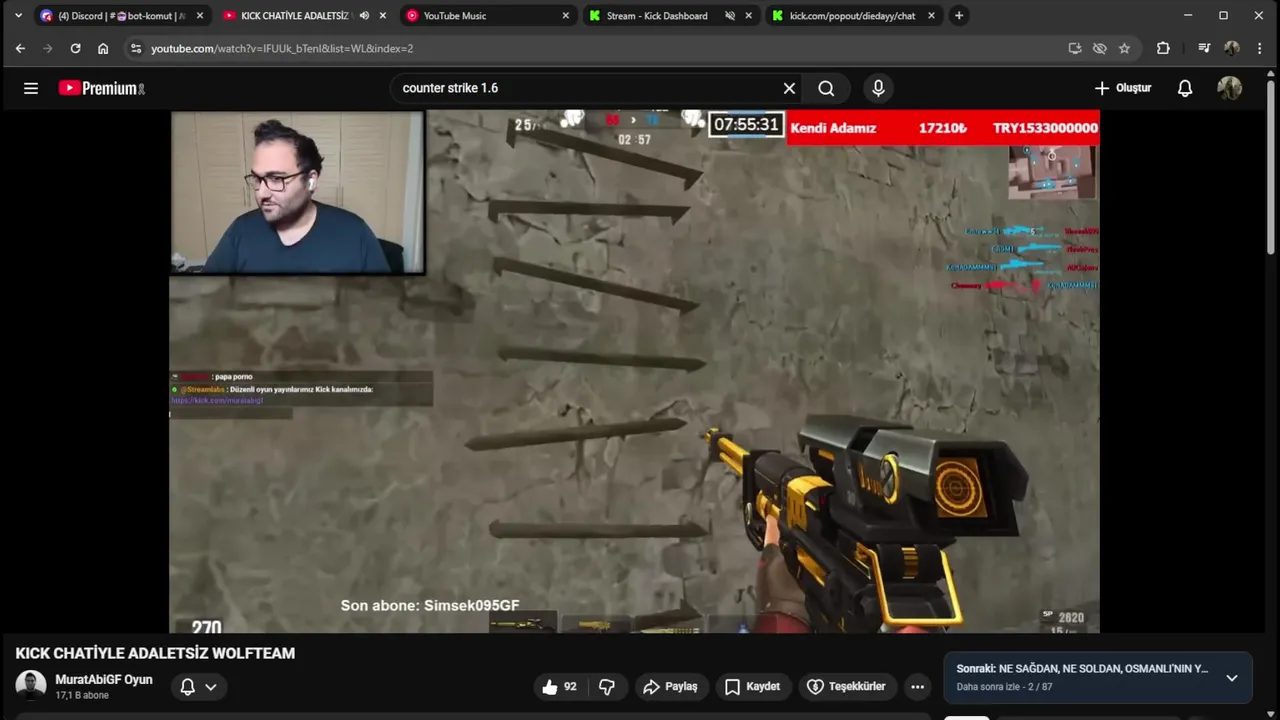Screen dimensions: 1280x720
Task: Open browser extensions puzzle icon
Action: [1163, 48]
